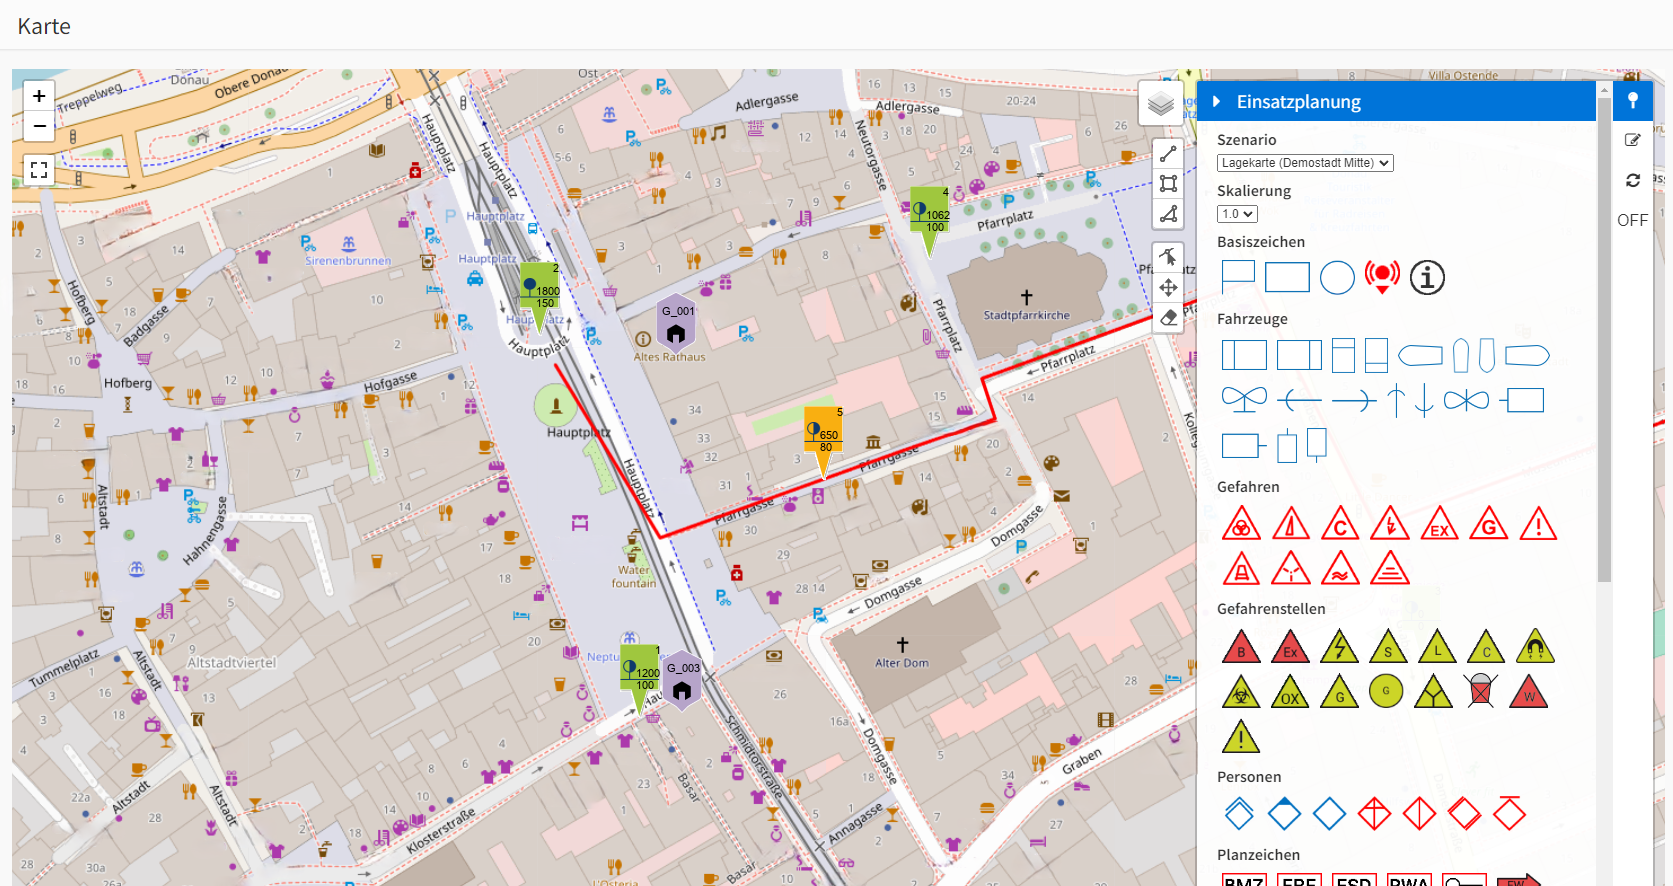Image resolution: width=1673 pixels, height=886 pixels.
Task: Select the blue diamond with roof chevron
Action: point(1239,813)
